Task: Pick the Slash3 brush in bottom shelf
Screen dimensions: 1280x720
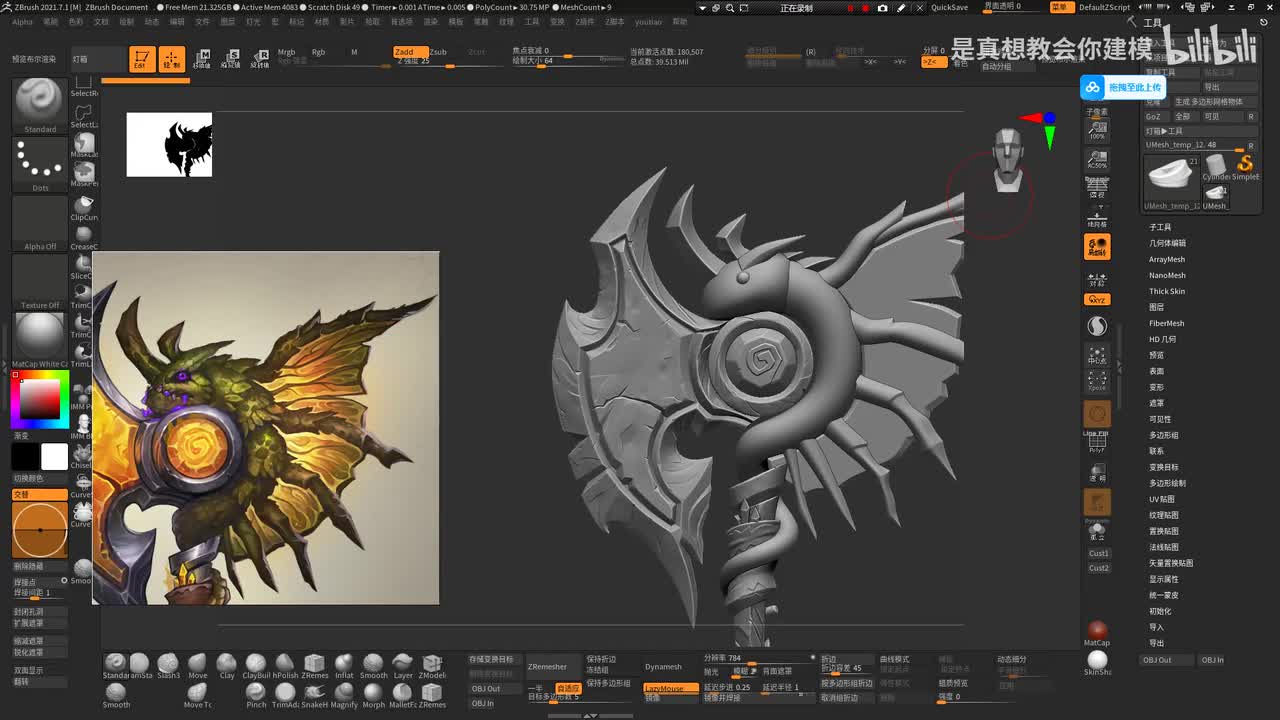Action: 168,667
